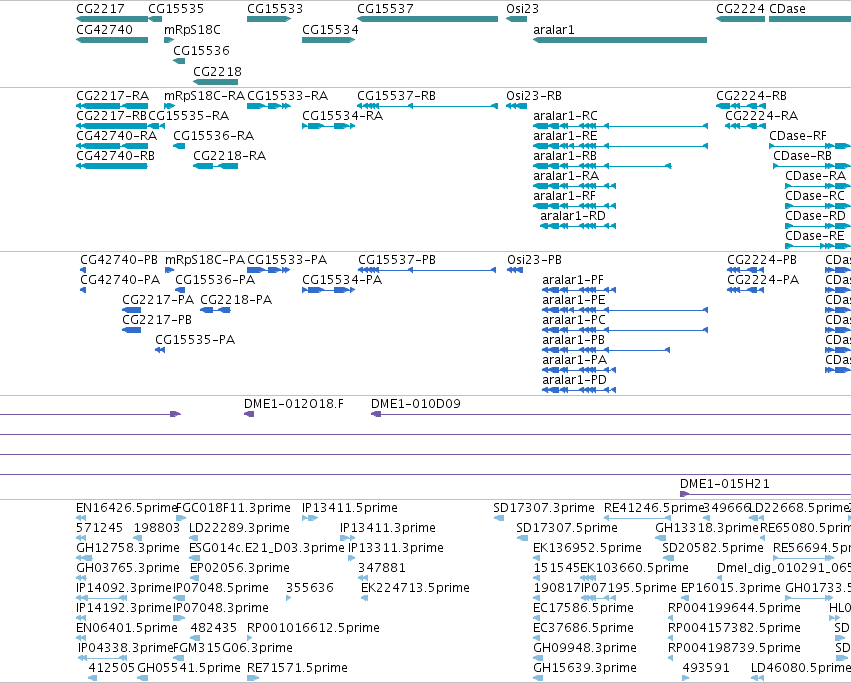Viewport: 851px width, 683px height.
Task: Select the CG15536 label text
Action: pos(201,50)
